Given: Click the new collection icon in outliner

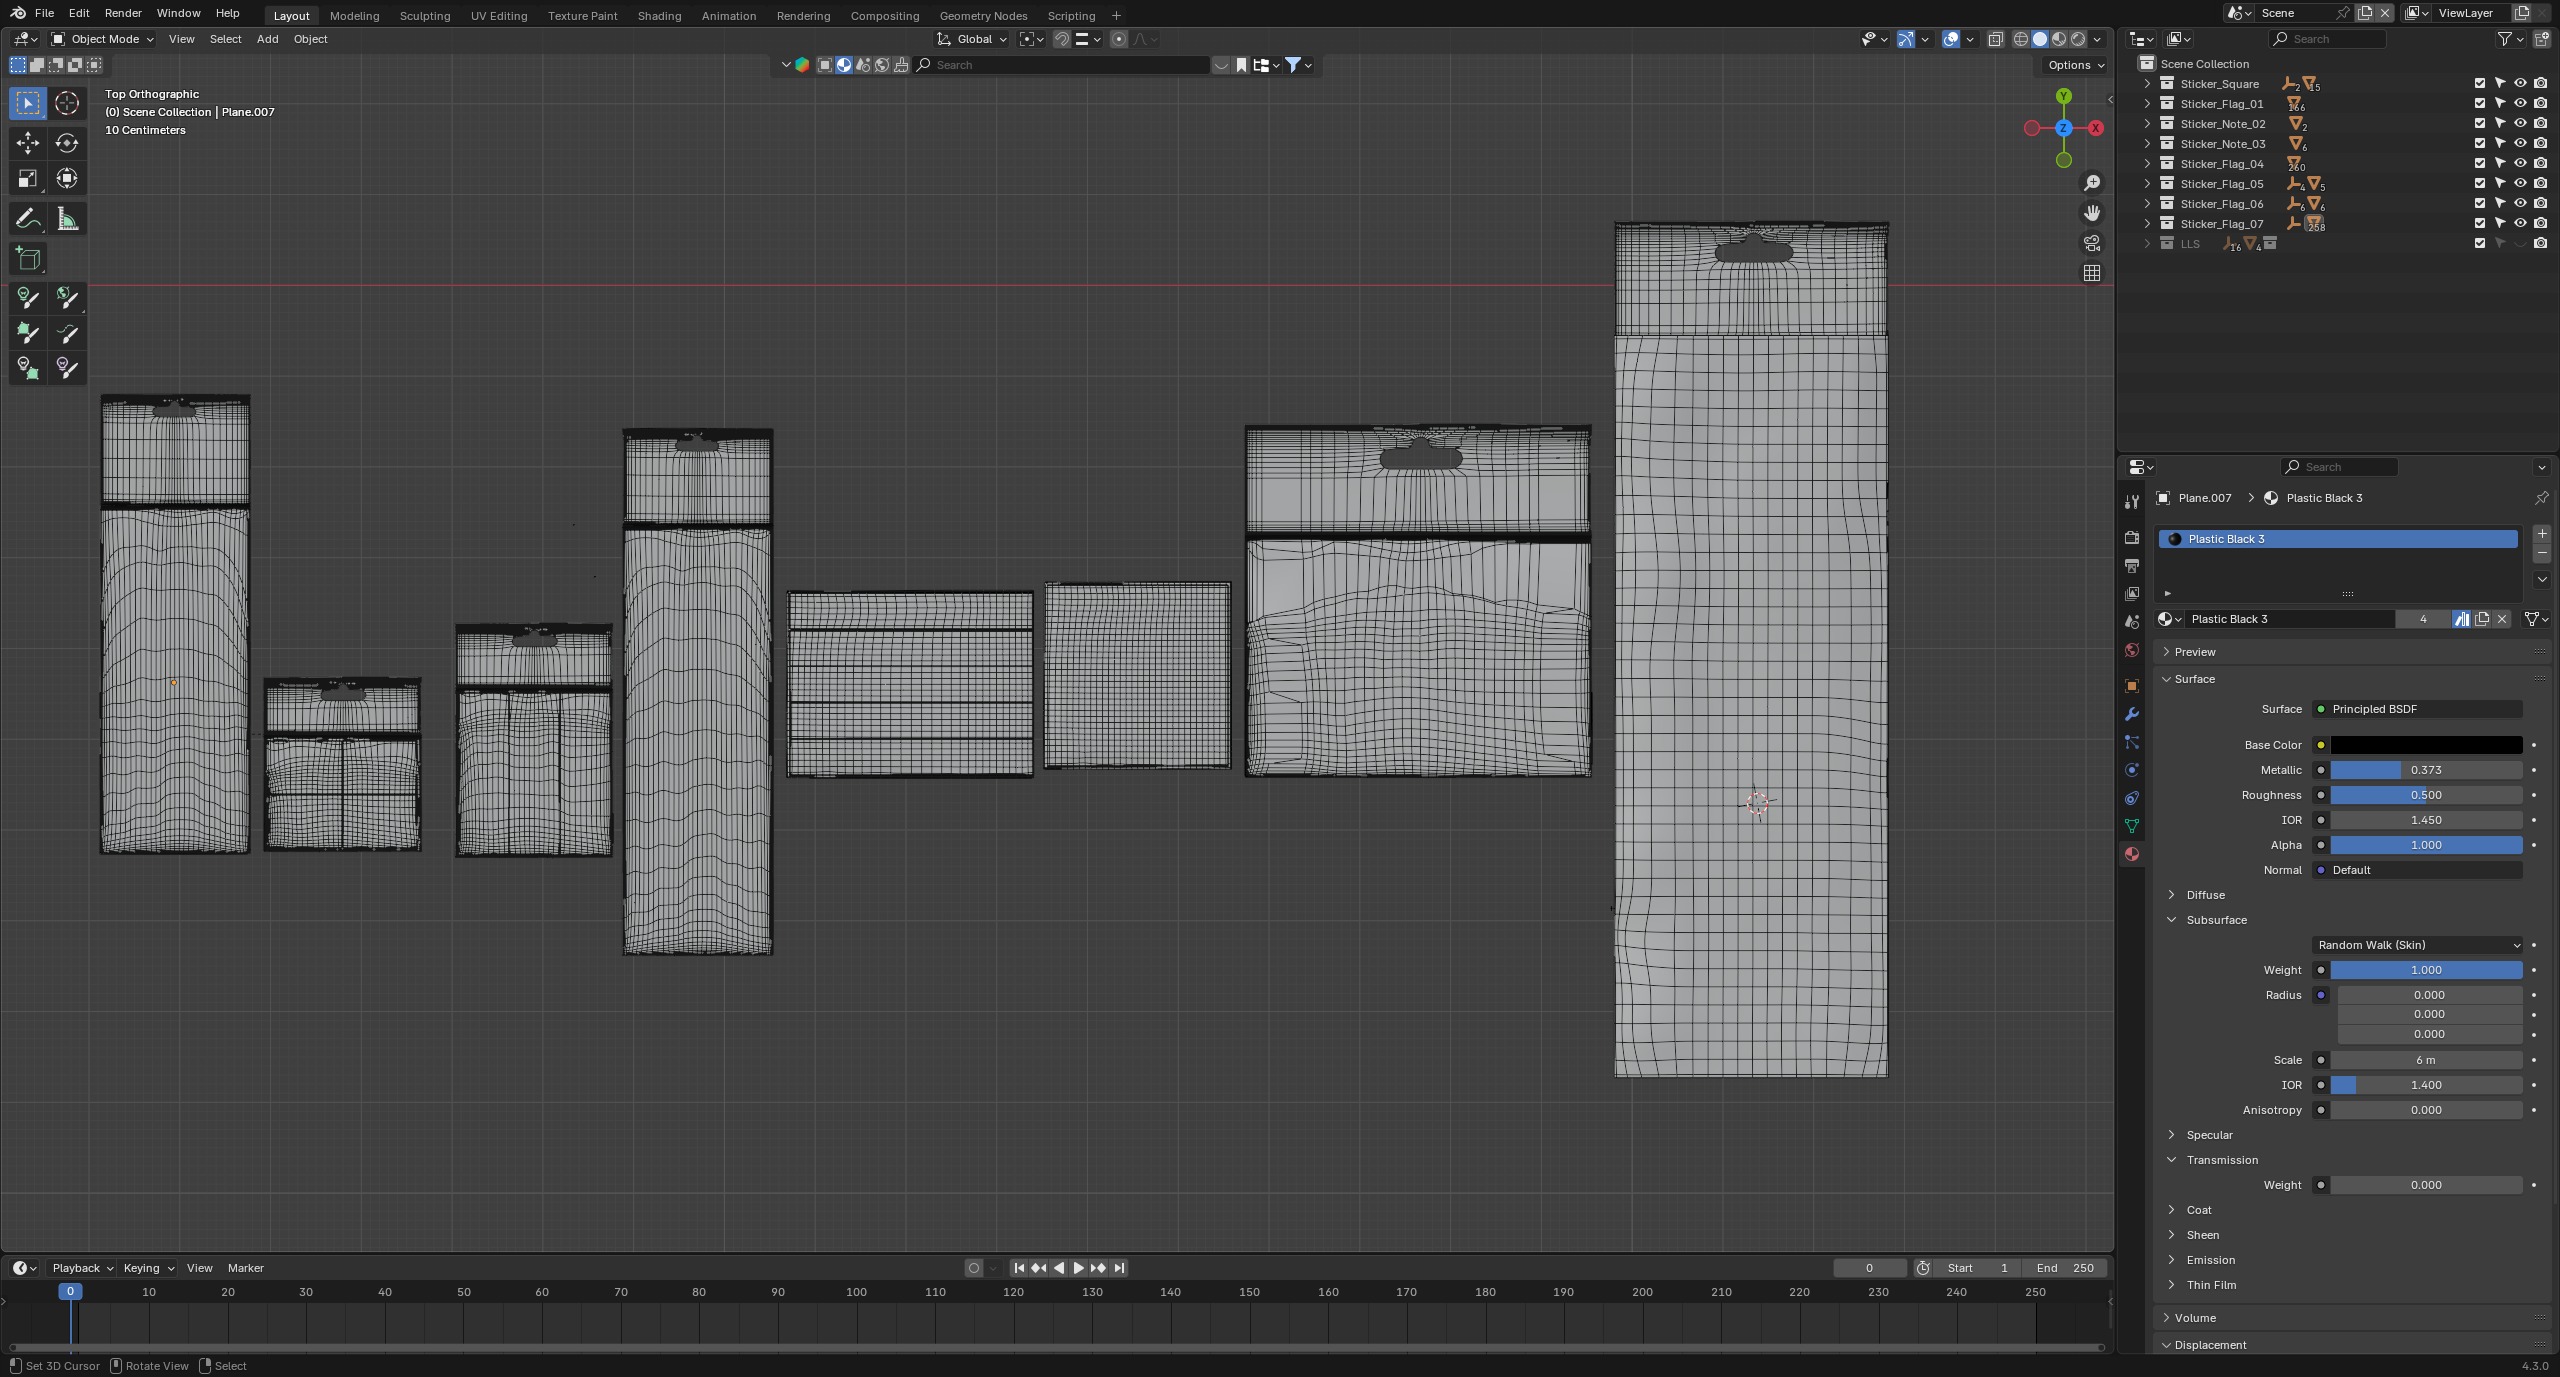Looking at the screenshot, I should 2541,39.
